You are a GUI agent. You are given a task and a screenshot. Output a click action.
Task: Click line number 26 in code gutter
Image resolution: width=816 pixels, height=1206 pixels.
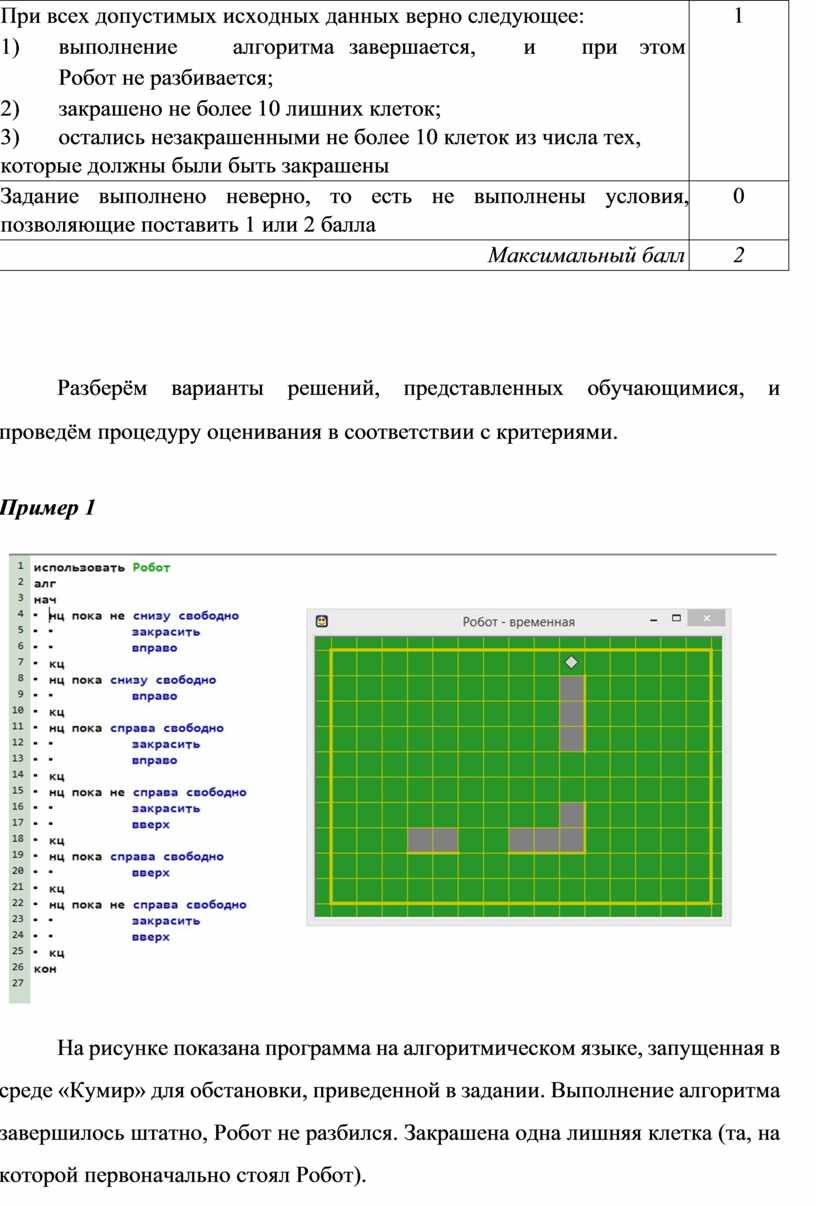point(19,968)
